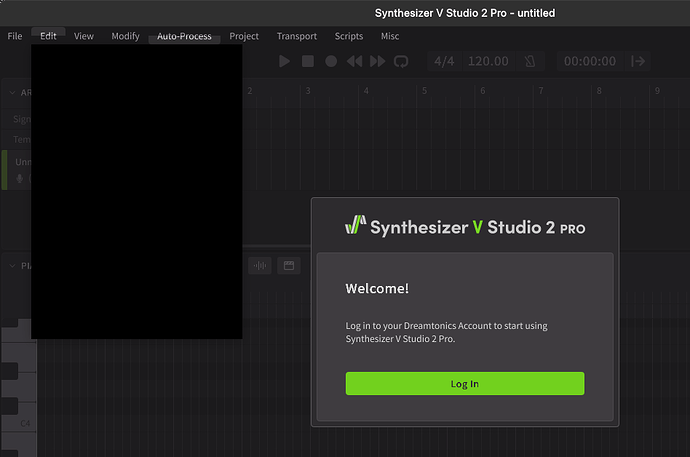
Task: Click the green Log In button
Action: [465, 384]
